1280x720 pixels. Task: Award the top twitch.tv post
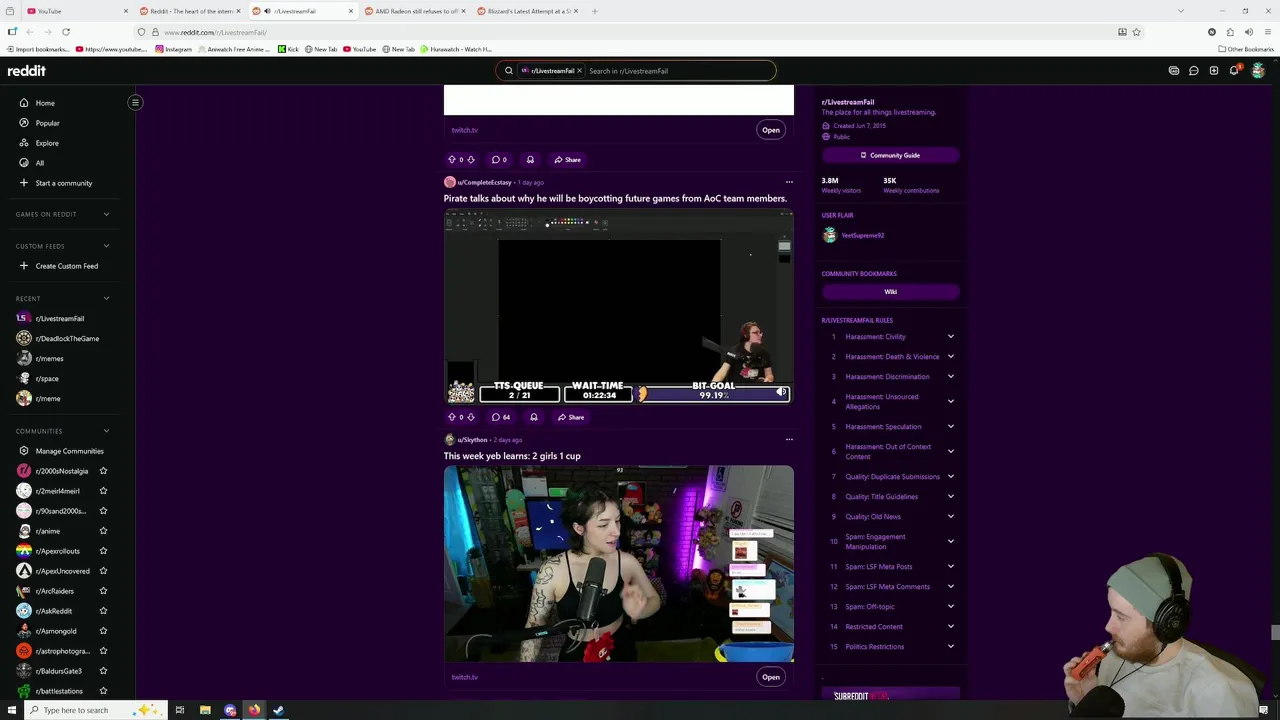point(530,159)
